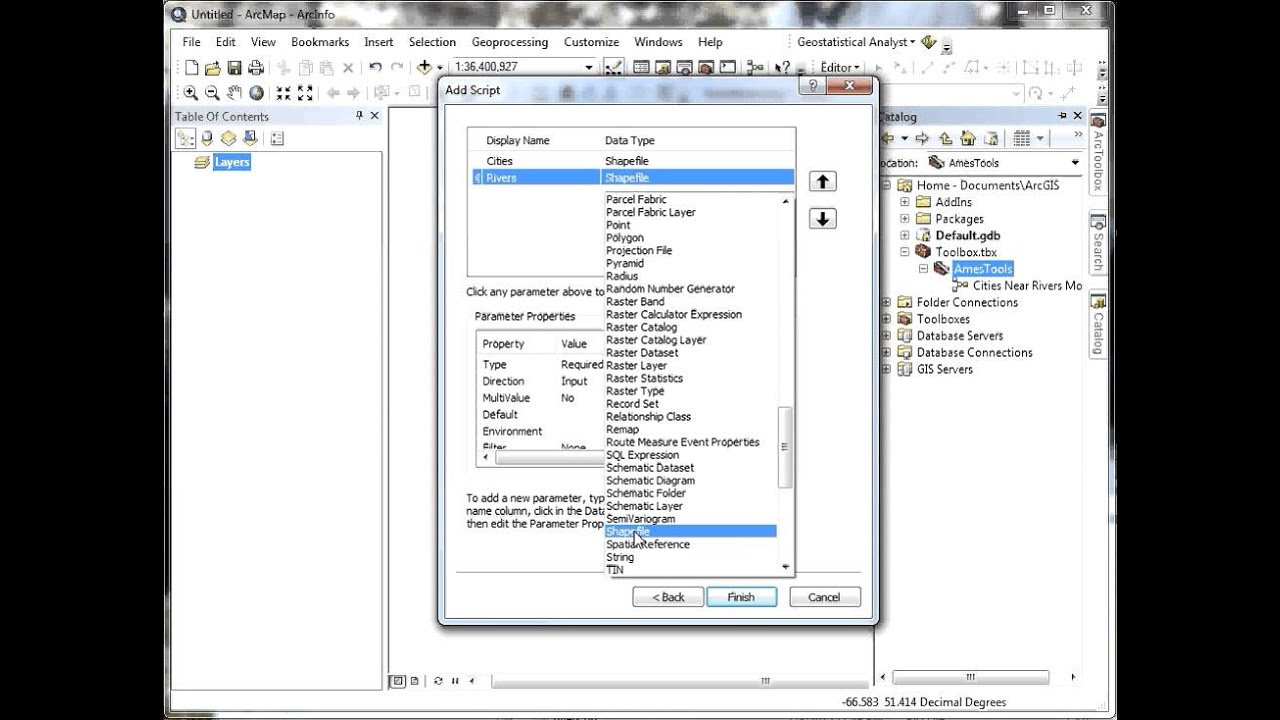Open the Geostatistical Analyst dropdown
1280x720 pixels.
pos(855,42)
